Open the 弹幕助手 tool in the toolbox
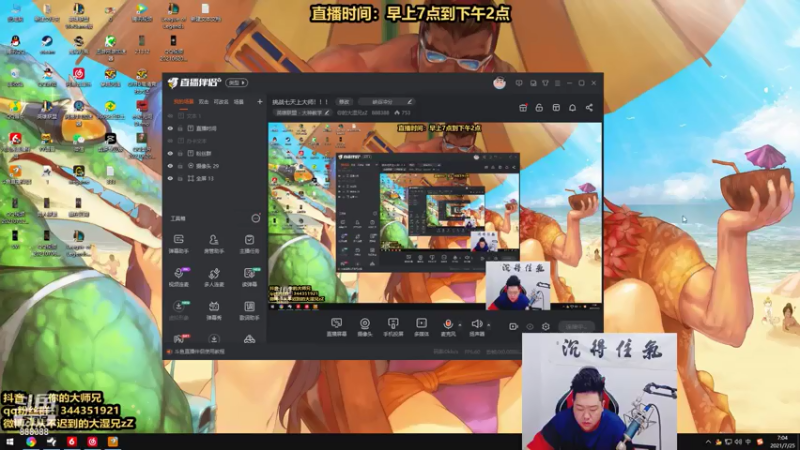The width and height of the screenshot is (800, 450). [179, 243]
